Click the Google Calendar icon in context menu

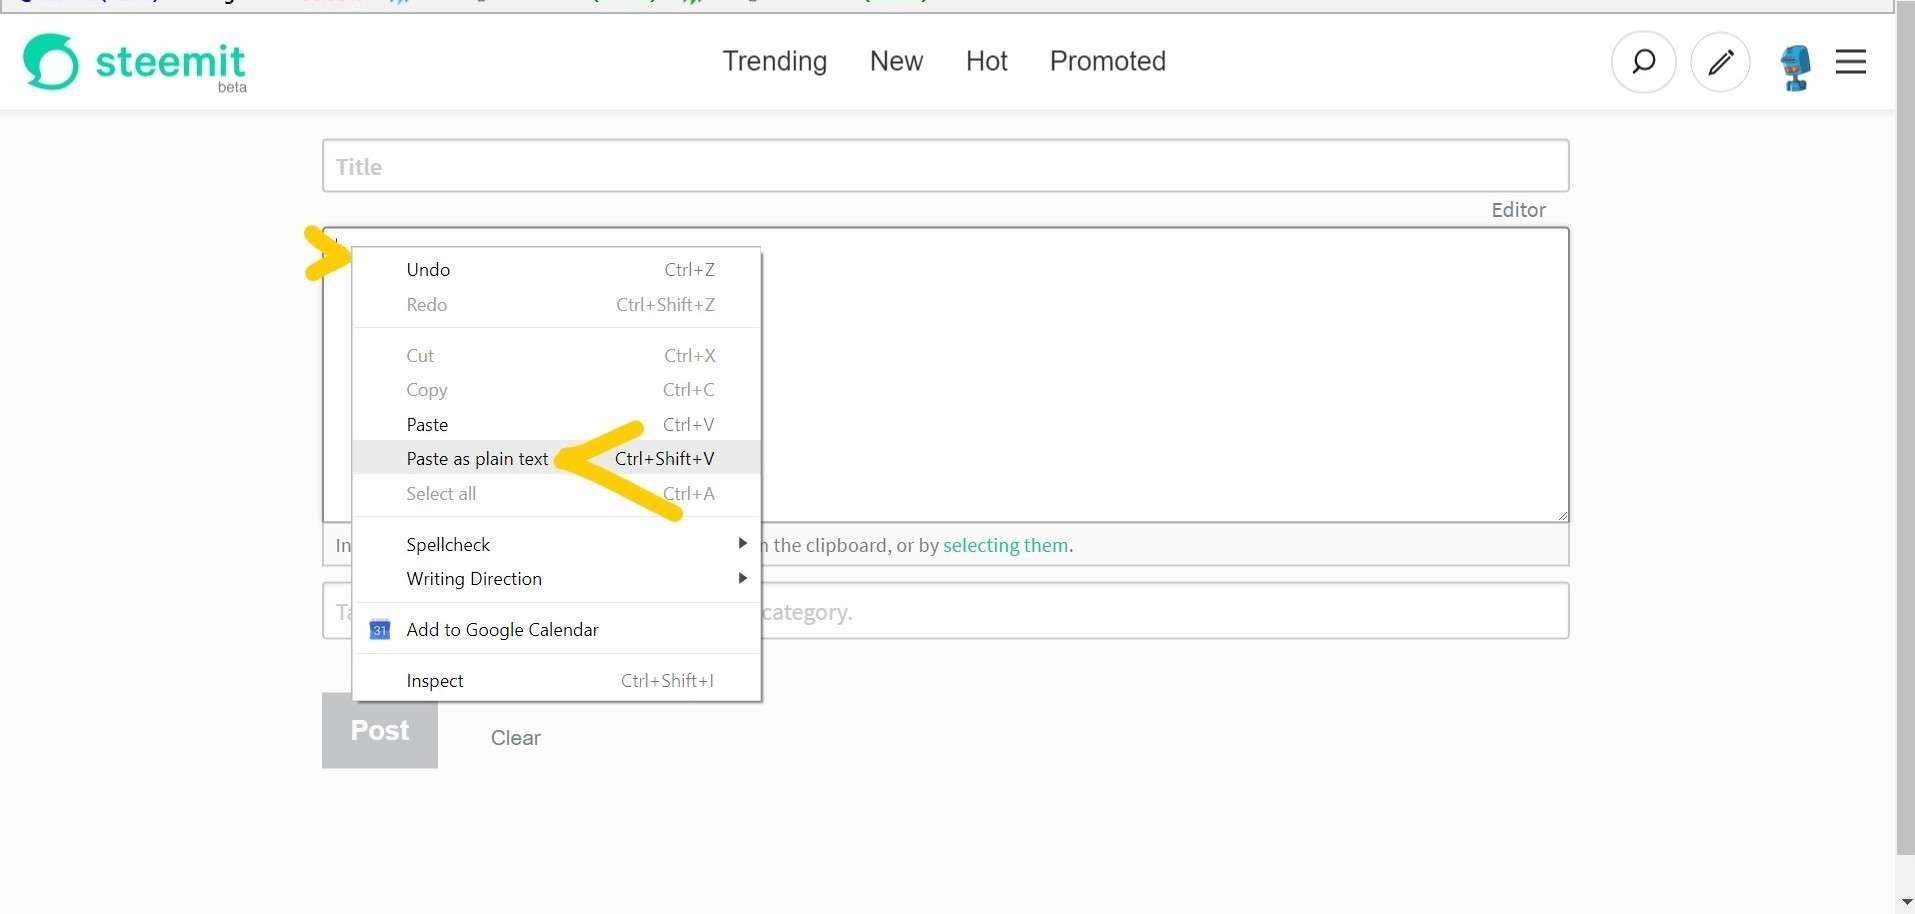point(380,630)
